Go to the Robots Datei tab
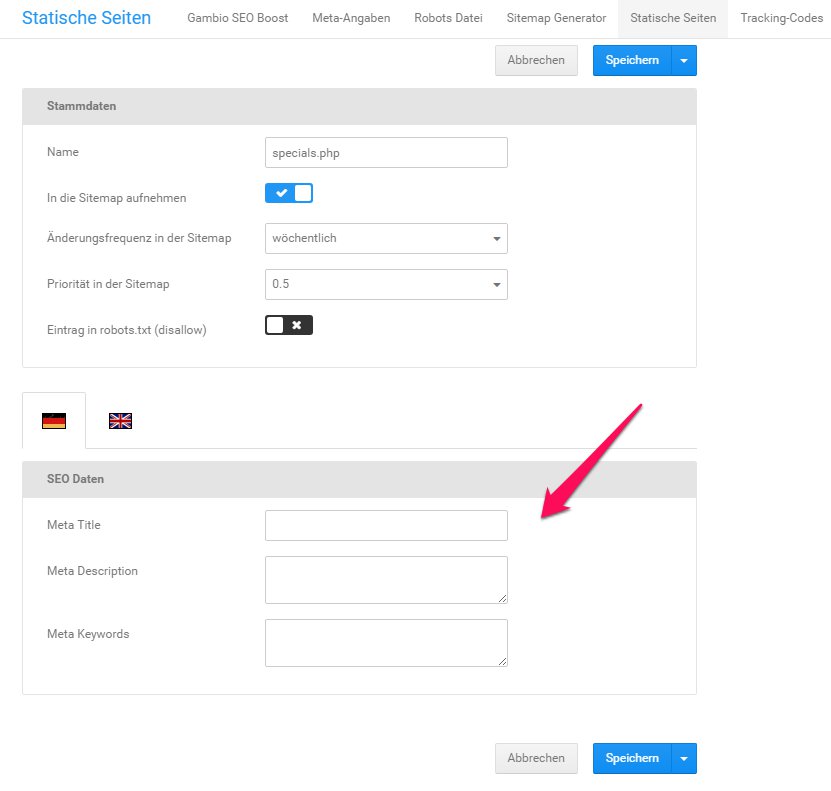831x791 pixels. pos(448,18)
